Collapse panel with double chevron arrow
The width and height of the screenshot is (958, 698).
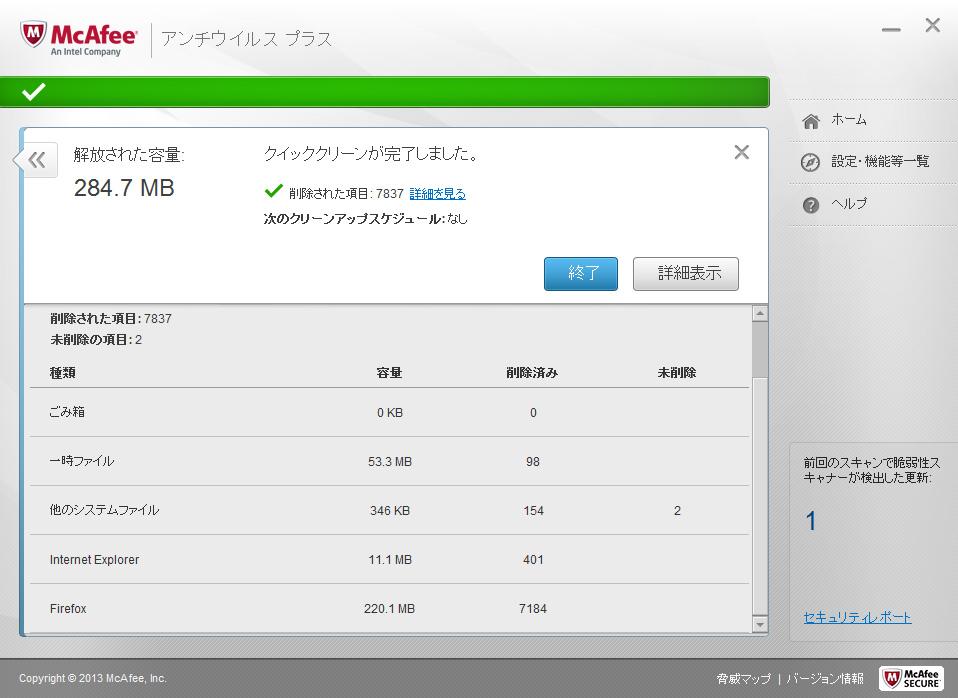click(37, 160)
